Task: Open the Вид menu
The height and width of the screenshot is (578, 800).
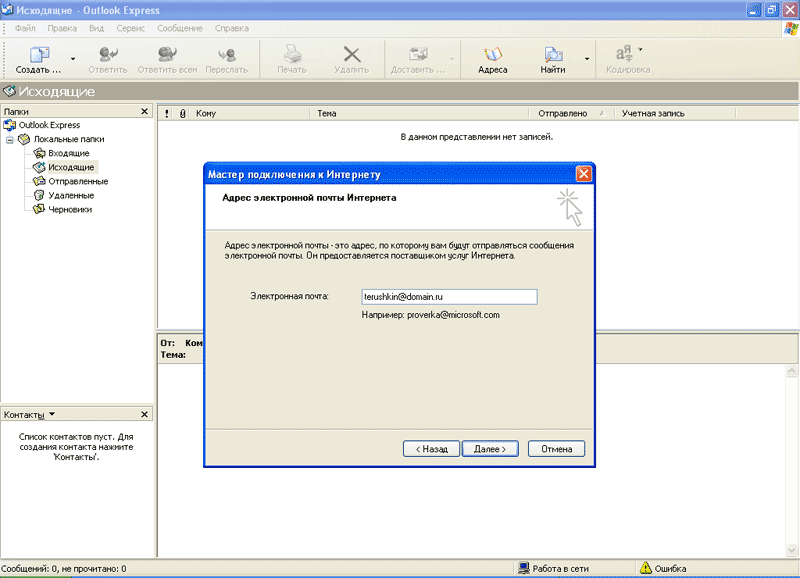Action: point(96,28)
